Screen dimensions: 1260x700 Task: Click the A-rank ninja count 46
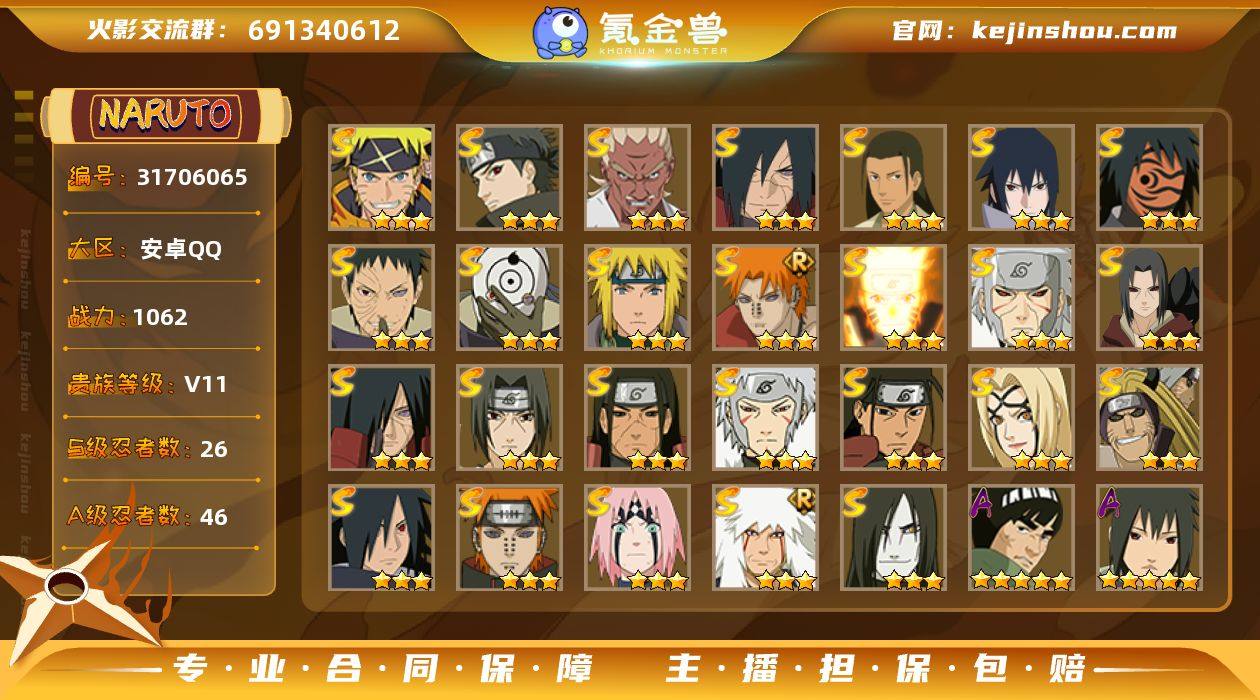coord(214,517)
